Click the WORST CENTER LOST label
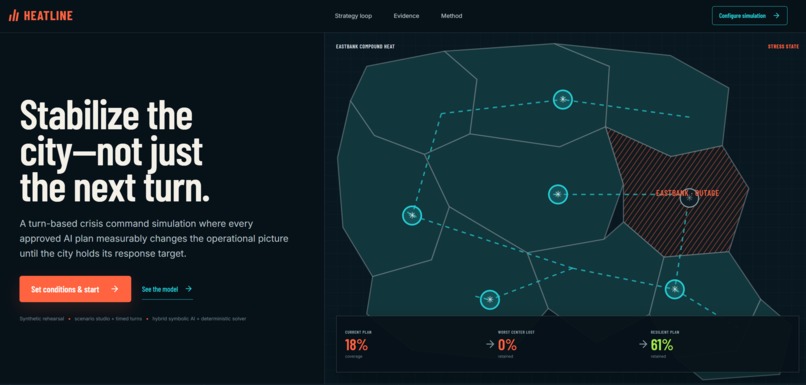Viewport: 806px width, 385px height. click(x=516, y=333)
